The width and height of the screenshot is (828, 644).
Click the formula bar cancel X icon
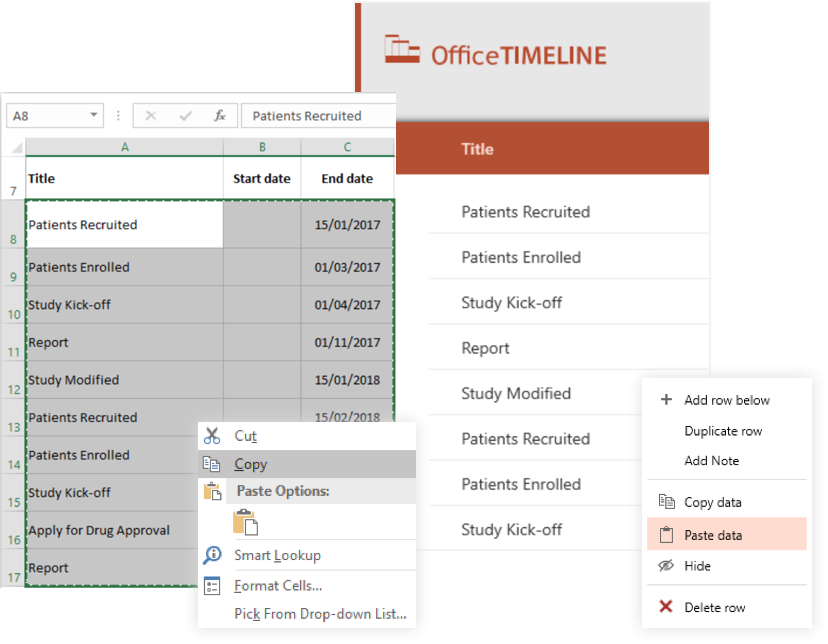(x=150, y=116)
